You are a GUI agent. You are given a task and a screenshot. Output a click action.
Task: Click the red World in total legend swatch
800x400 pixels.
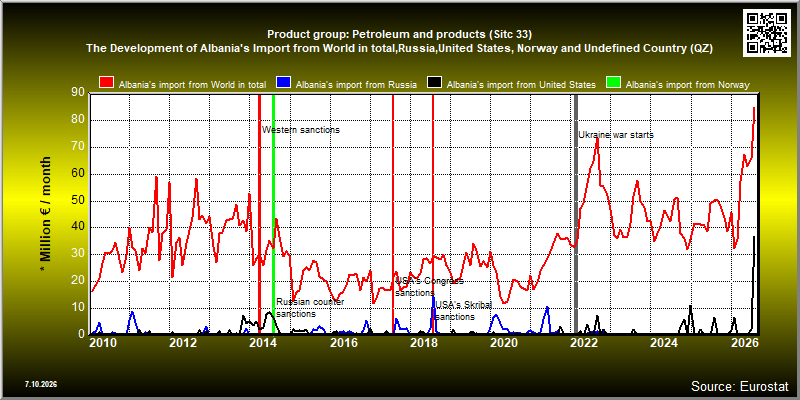coord(107,83)
